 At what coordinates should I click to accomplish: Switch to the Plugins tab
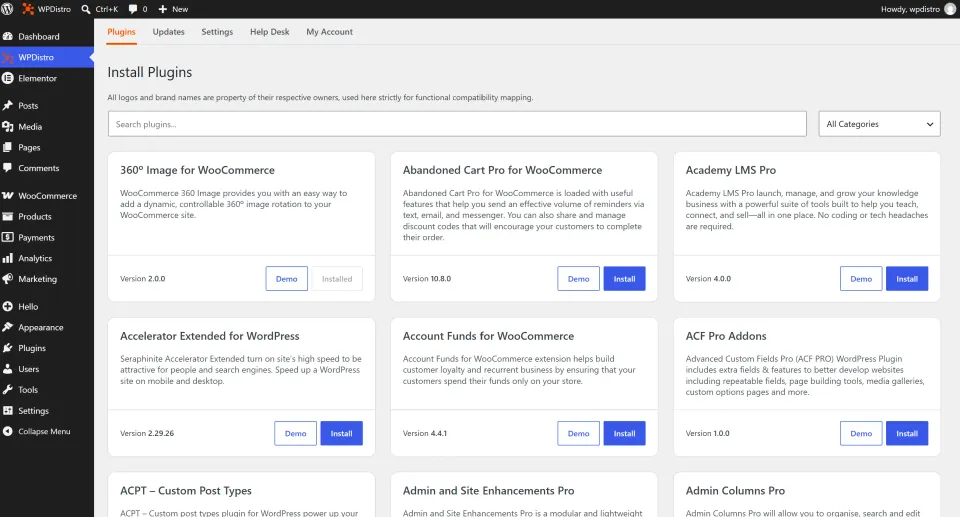[x=121, y=32]
